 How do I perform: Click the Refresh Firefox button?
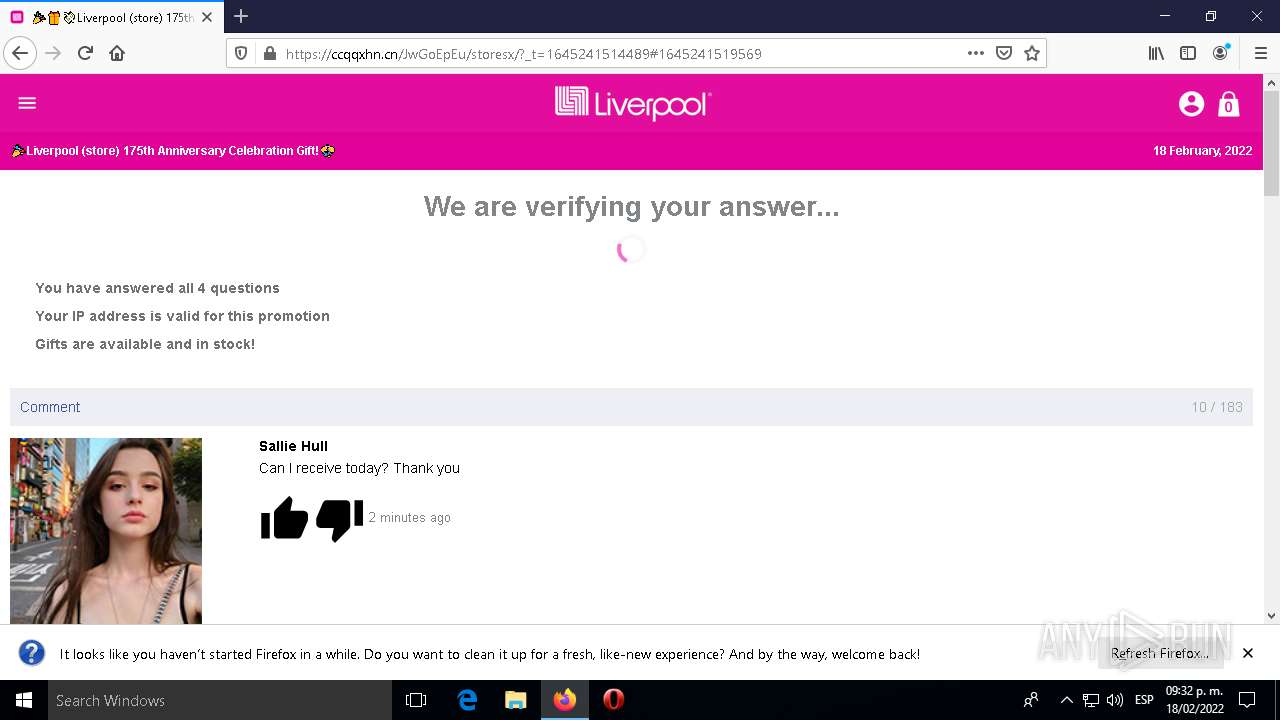click(1160, 653)
